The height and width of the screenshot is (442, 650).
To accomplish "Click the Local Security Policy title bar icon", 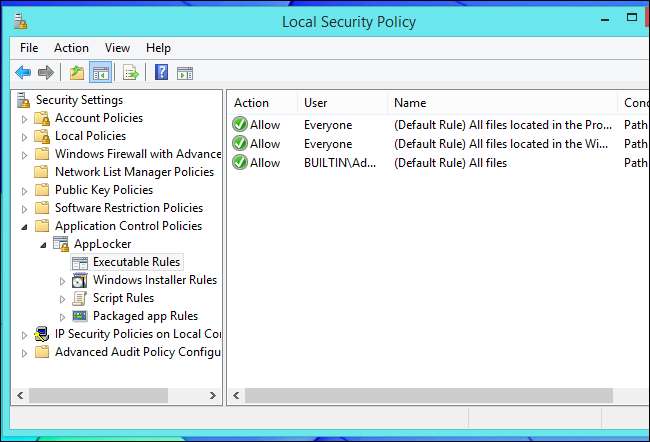I will 20,21.
